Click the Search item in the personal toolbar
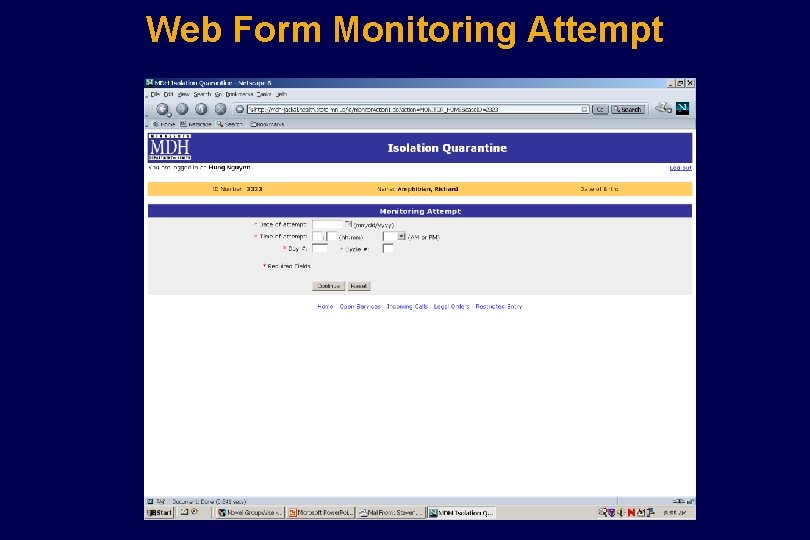Viewport: 810px width, 540px height. tap(230, 125)
